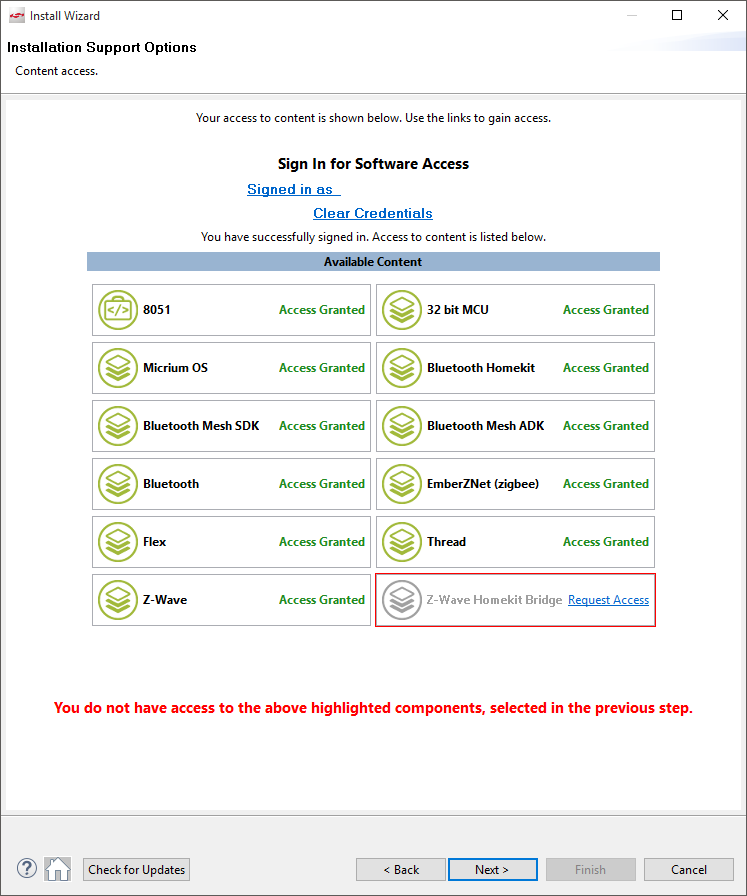Click the home icon at bottom left

(58, 869)
